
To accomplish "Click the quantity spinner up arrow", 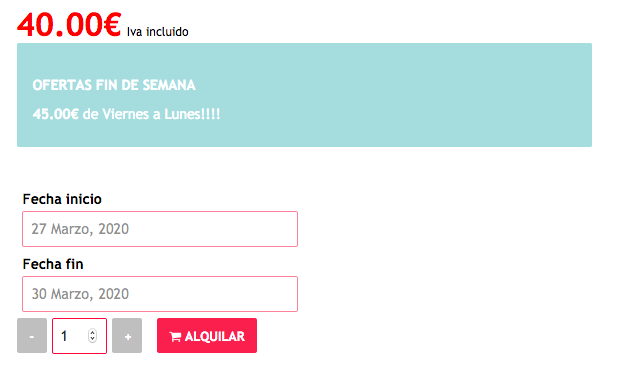I will coord(92,333).
